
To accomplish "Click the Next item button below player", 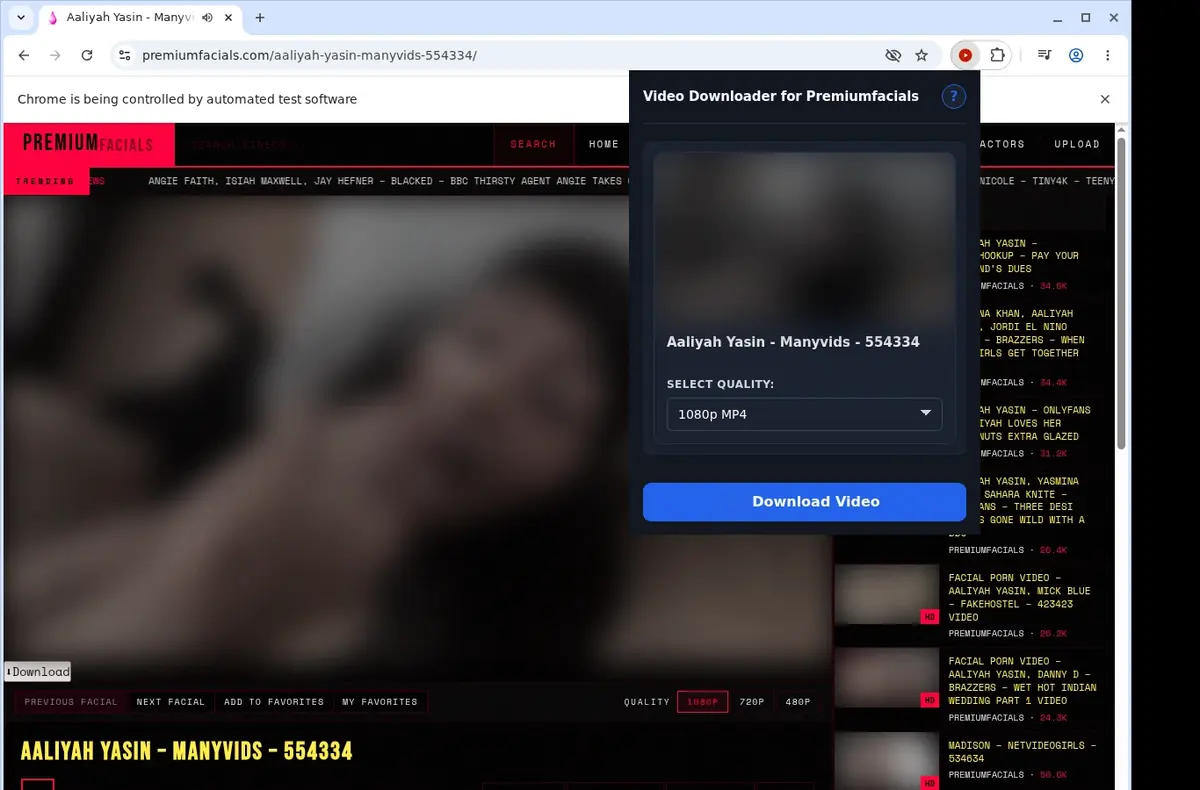I will (x=171, y=702).
